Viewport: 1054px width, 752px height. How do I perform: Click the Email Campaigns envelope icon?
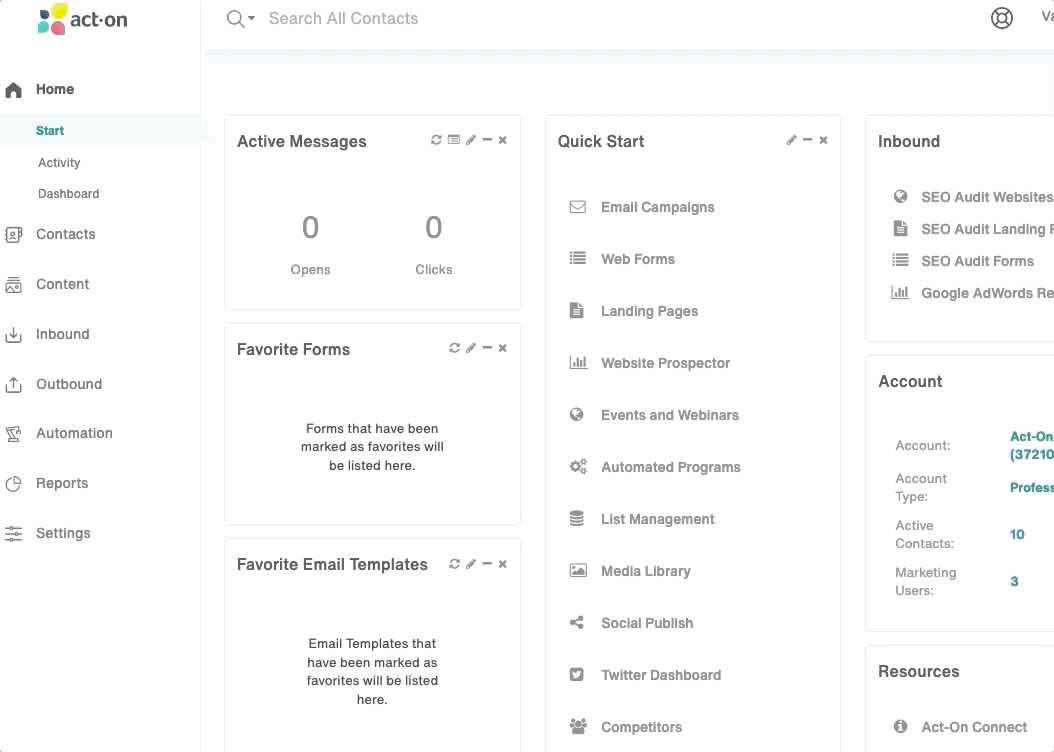pyautogui.click(x=577, y=207)
